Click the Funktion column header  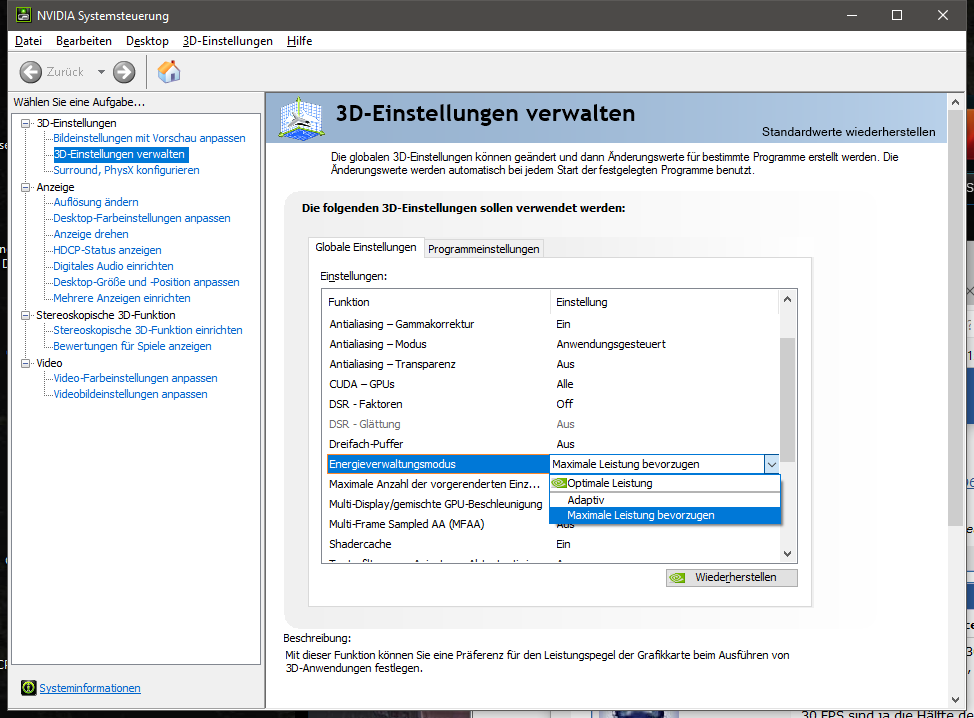437,302
